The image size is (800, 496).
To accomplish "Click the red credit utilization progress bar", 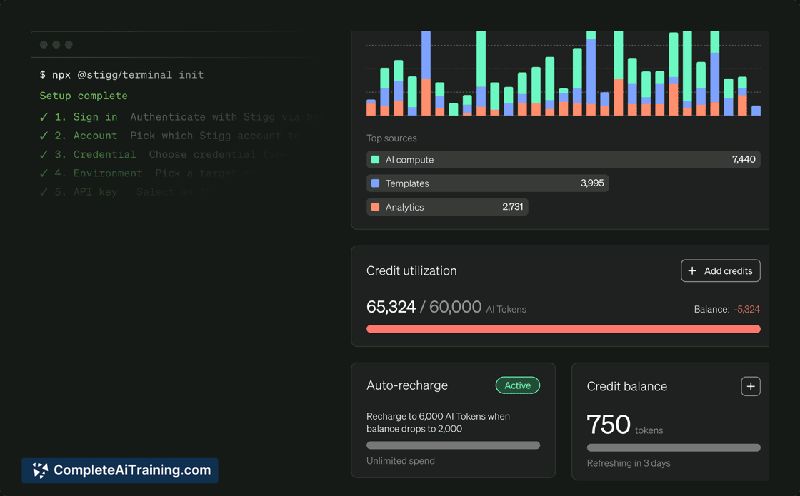I will click(x=563, y=329).
